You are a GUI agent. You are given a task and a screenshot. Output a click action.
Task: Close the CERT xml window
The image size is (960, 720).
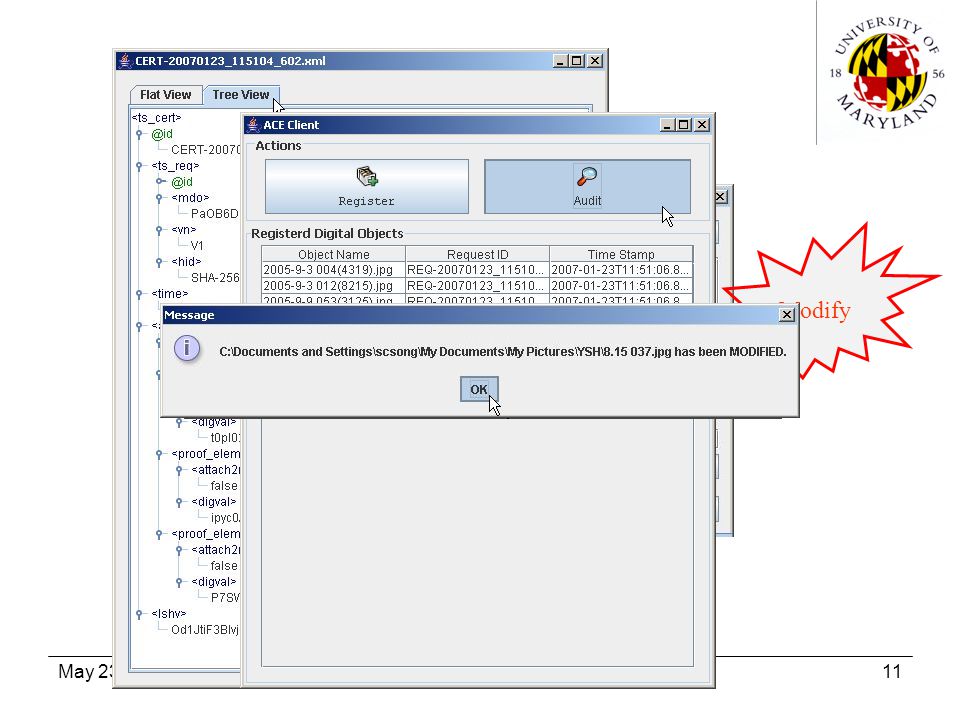594,61
